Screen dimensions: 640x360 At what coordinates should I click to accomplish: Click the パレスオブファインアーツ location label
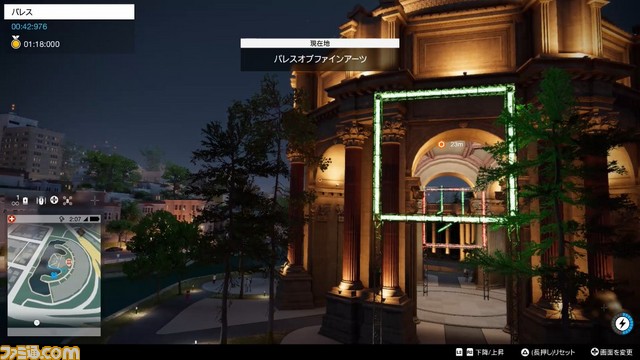(320, 59)
